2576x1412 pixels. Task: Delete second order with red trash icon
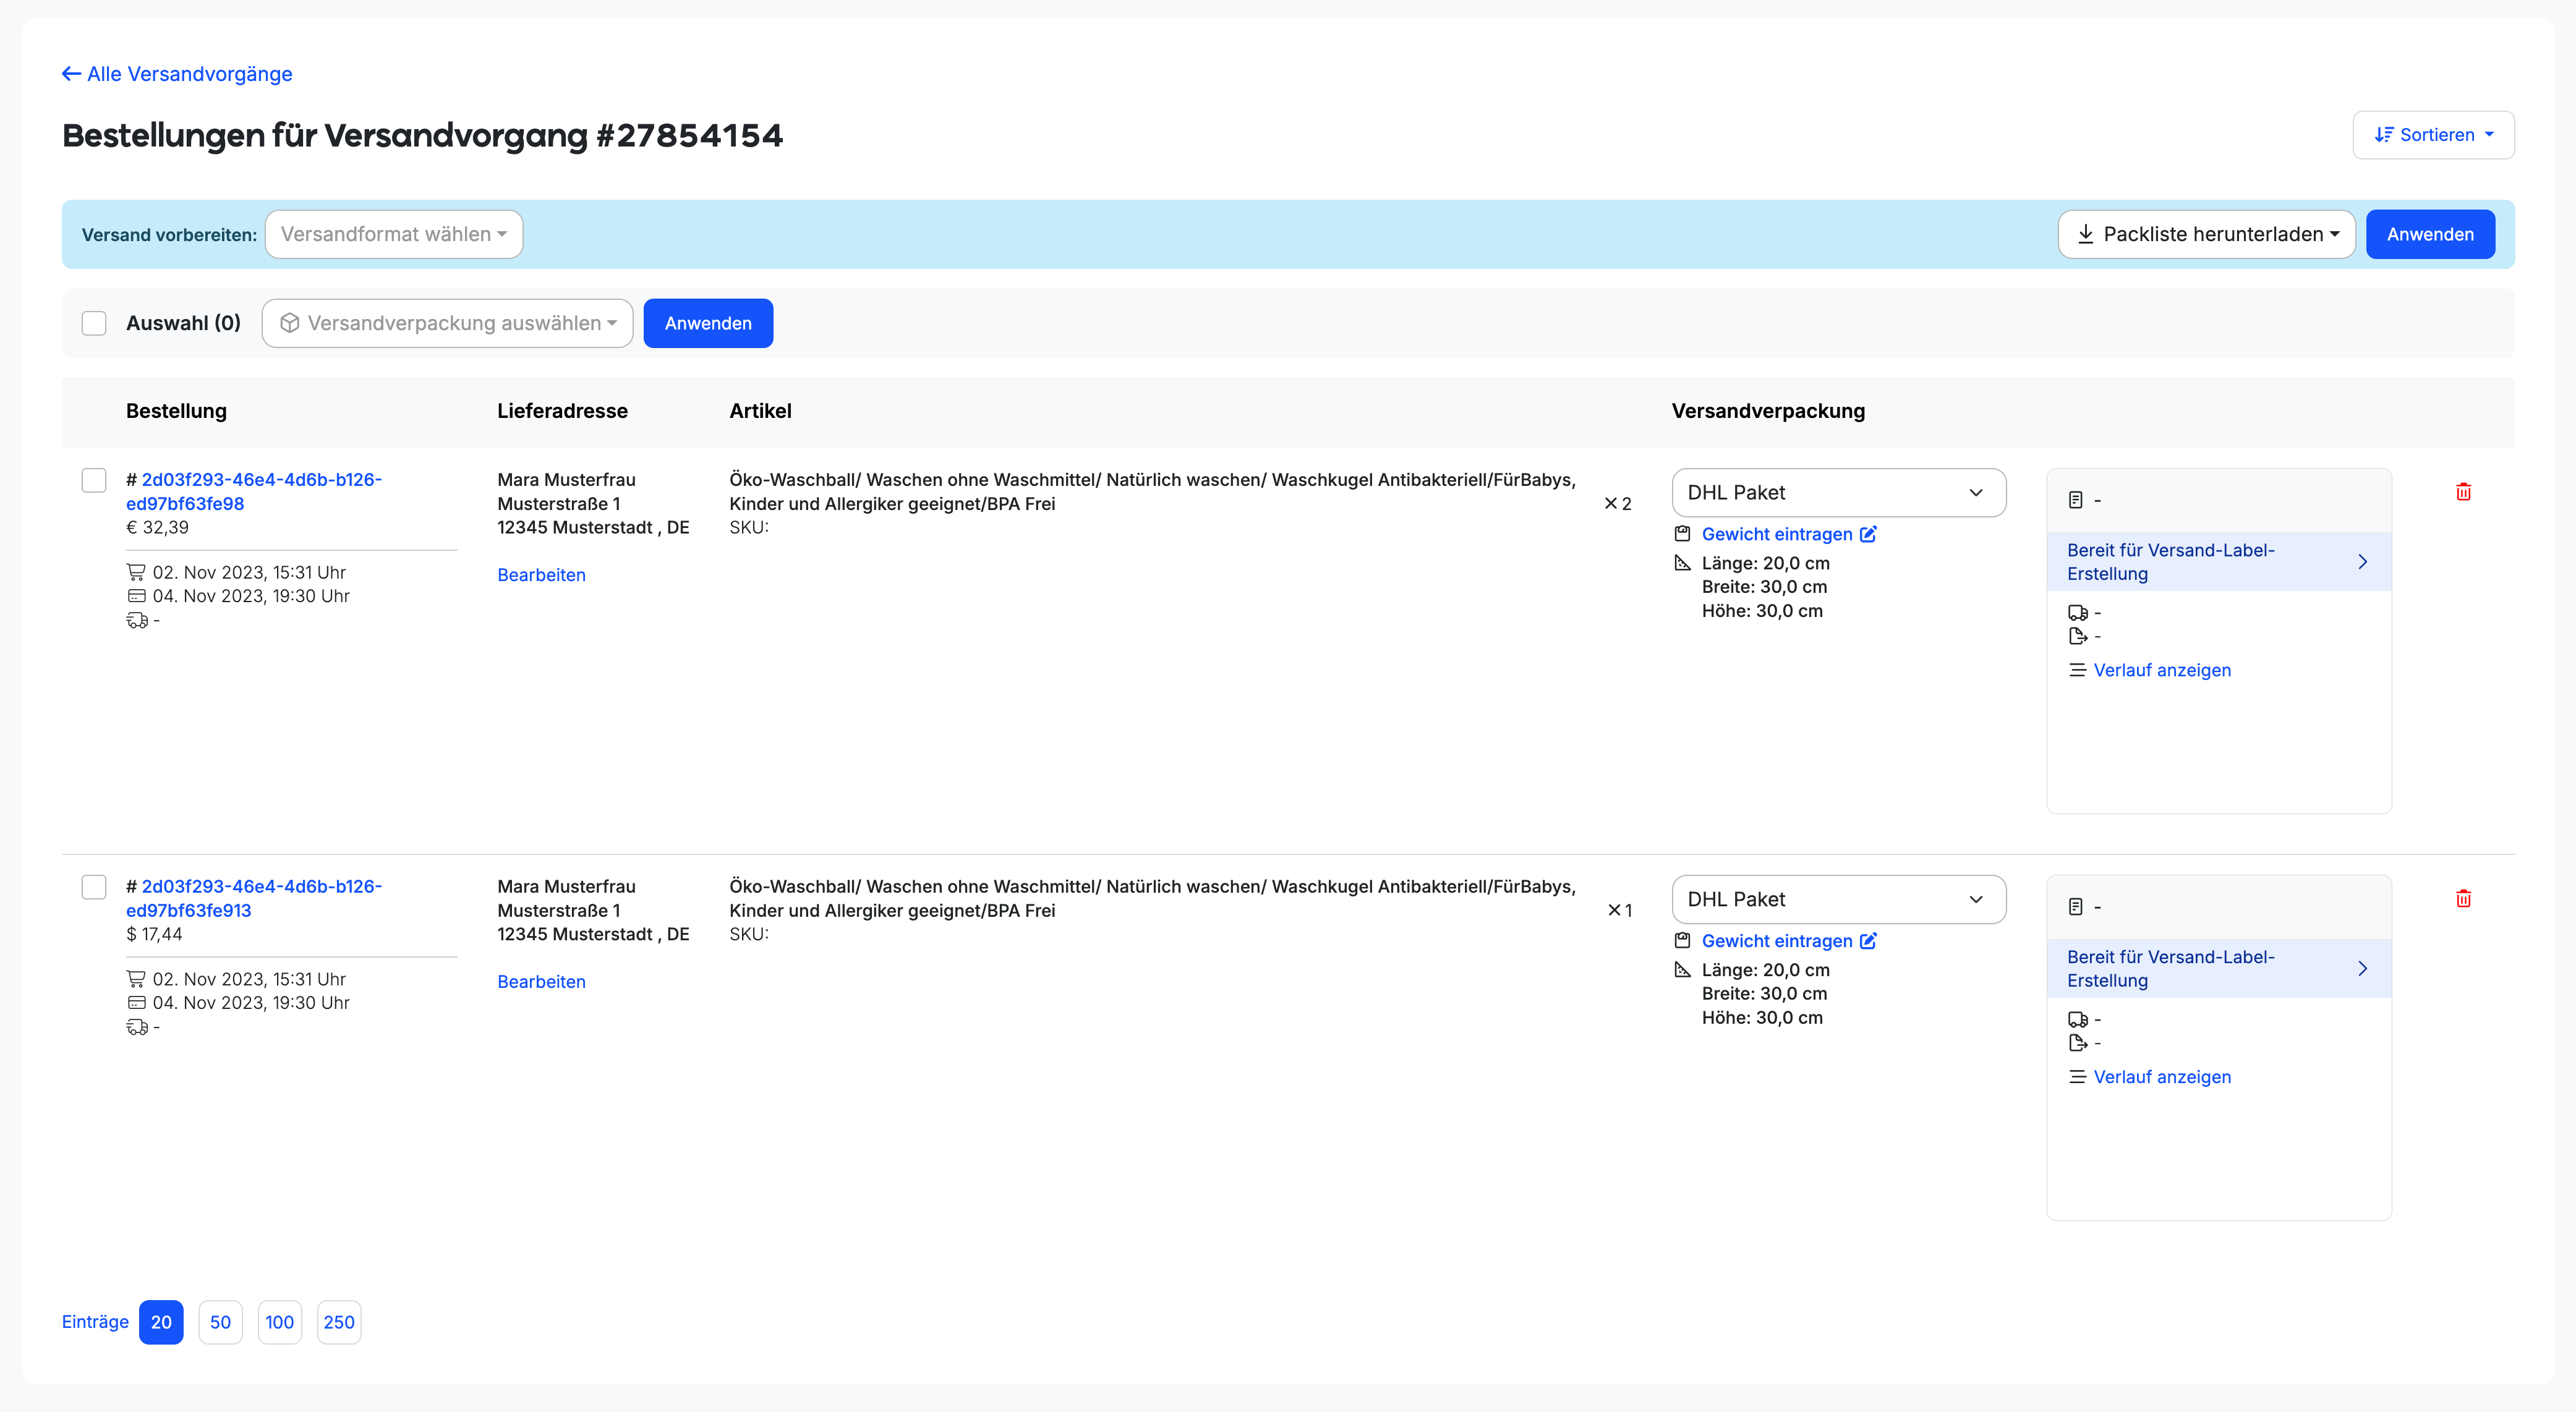pyautogui.click(x=2463, y=898)
